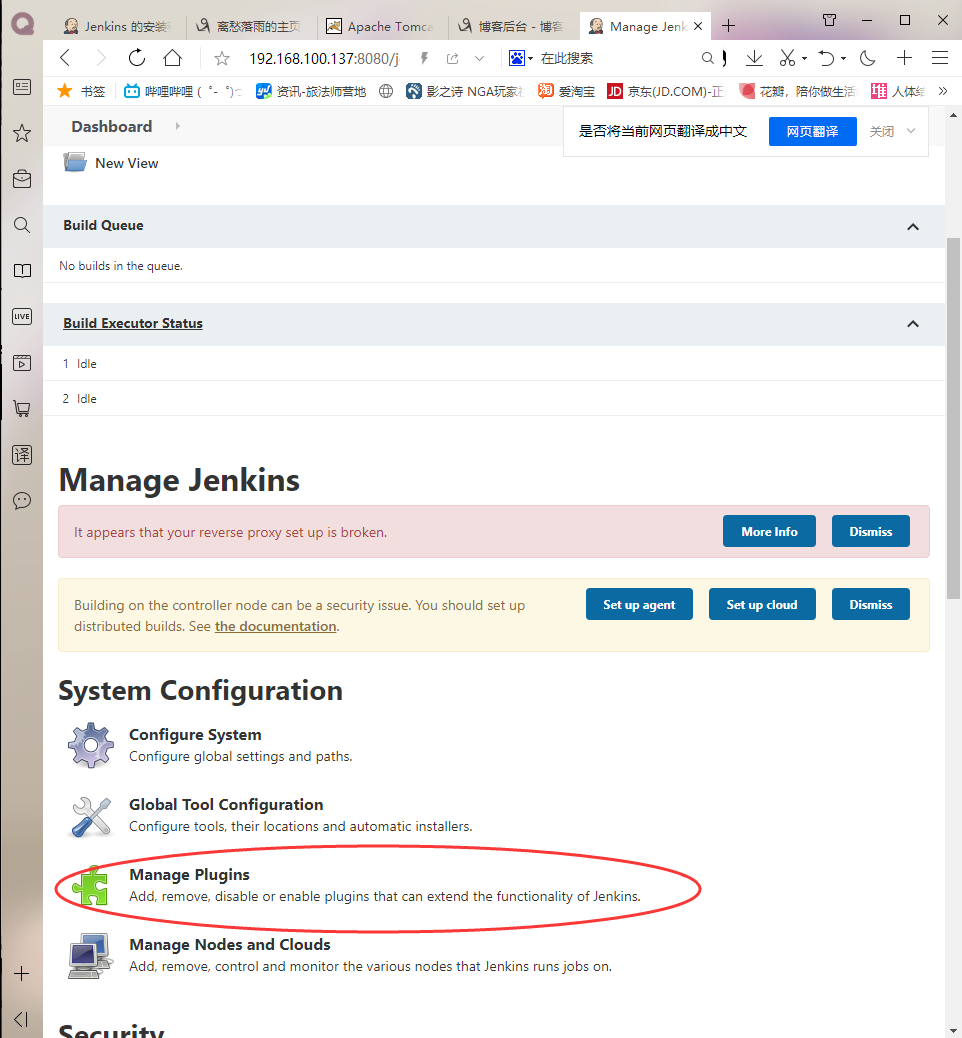
Task: Close the Manage Jenkins tab
Action: click(x=698, y=26)
